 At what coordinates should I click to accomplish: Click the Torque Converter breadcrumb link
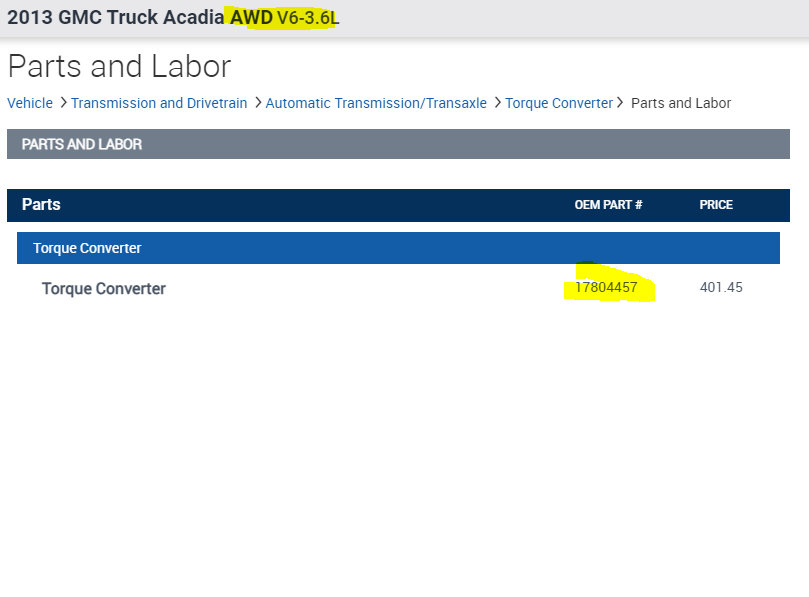tap(558, 103)
